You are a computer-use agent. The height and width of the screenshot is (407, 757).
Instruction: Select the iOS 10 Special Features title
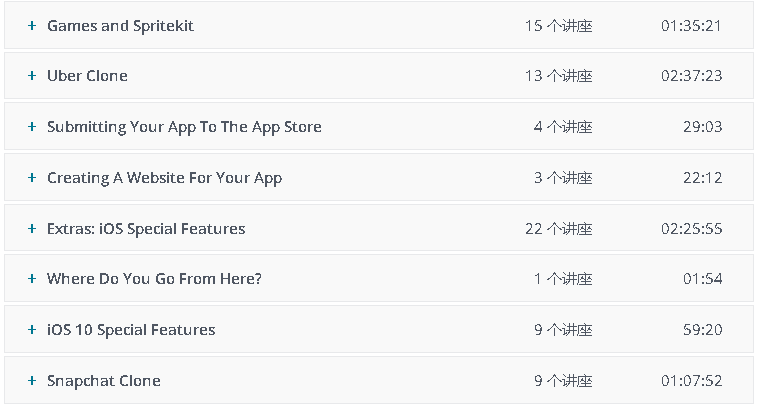pos(131,330)
